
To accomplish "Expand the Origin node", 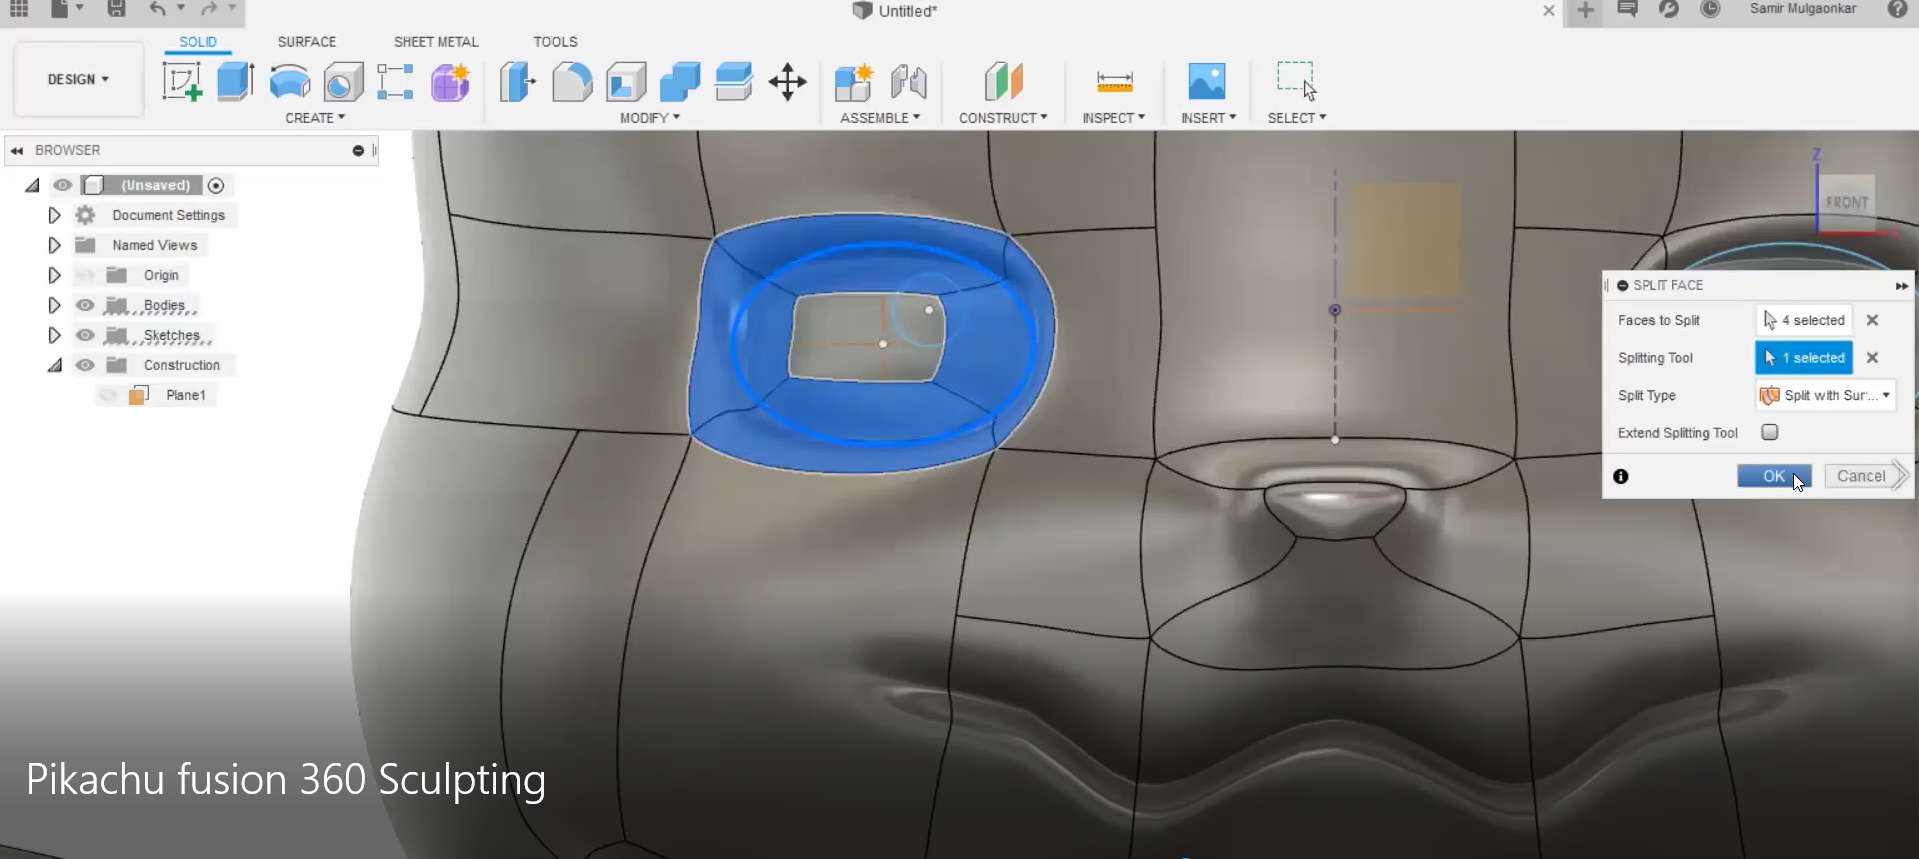I will (54, 275).
